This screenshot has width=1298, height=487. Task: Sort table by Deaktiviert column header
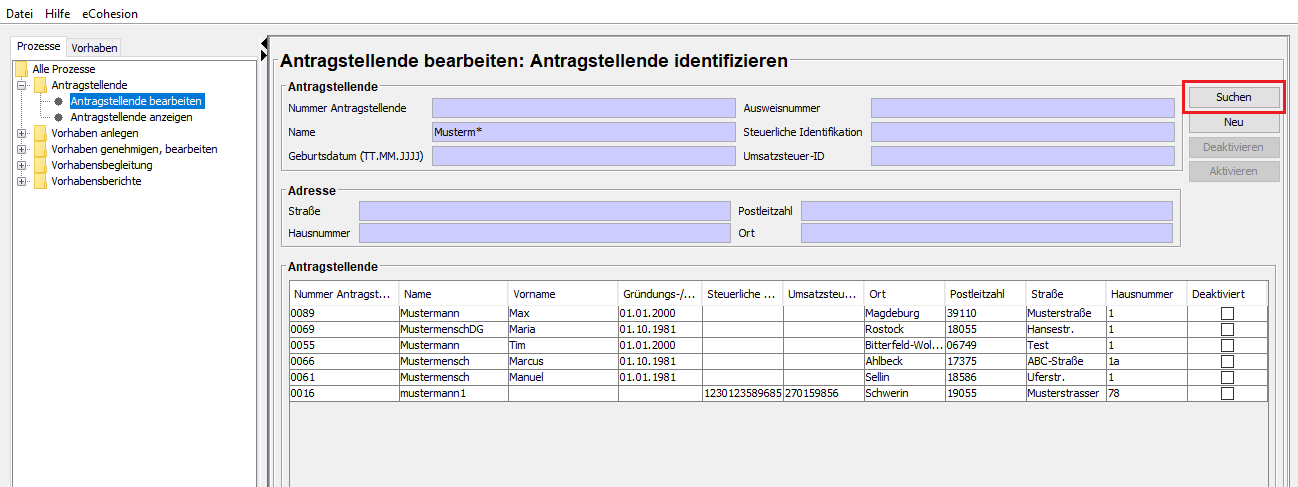click(1227, 294)
